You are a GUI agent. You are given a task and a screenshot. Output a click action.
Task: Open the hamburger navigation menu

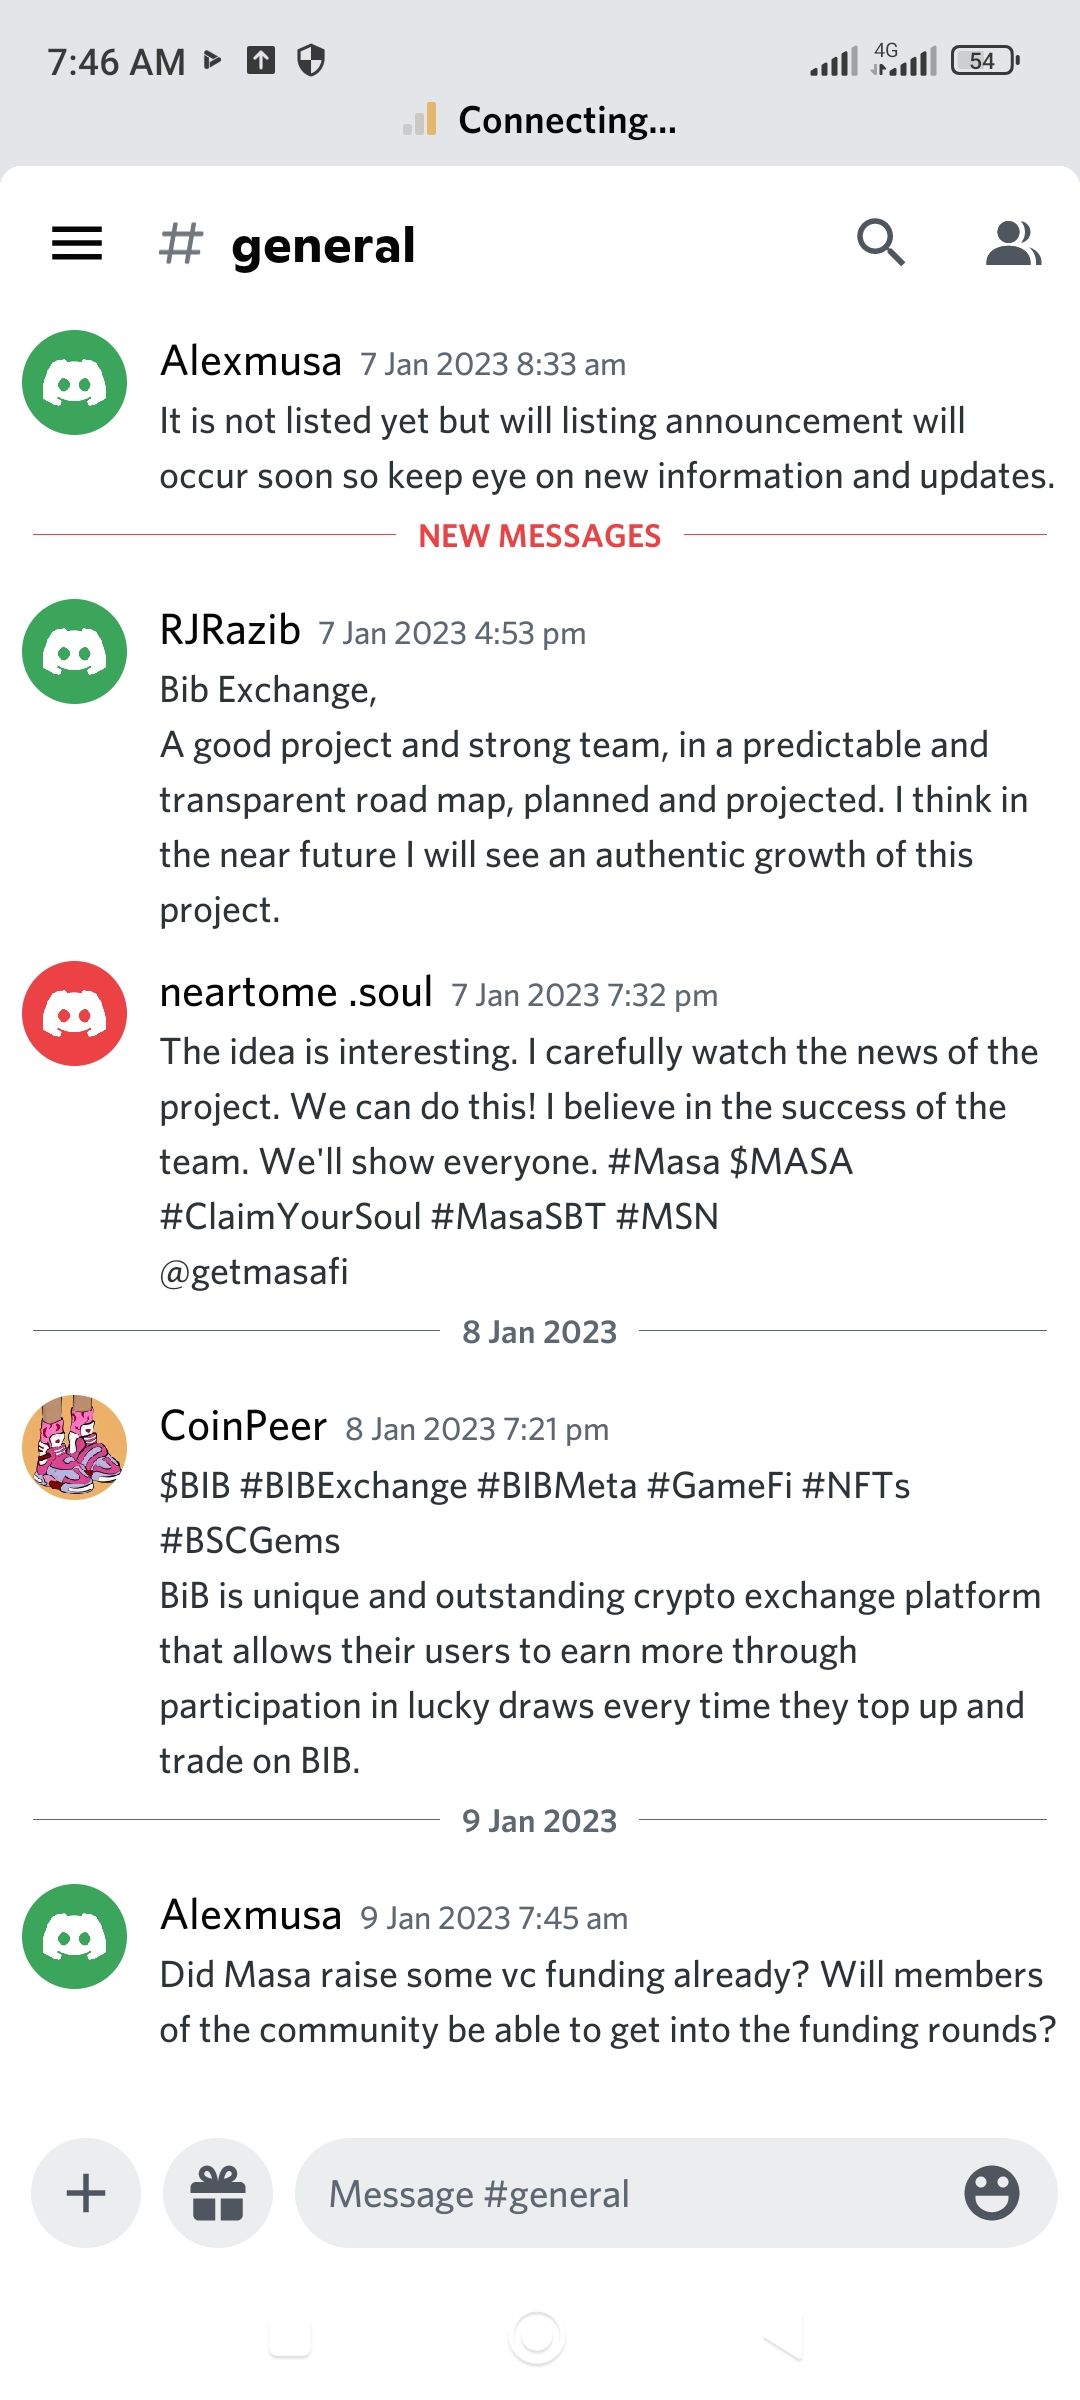(x=77, y=243)
